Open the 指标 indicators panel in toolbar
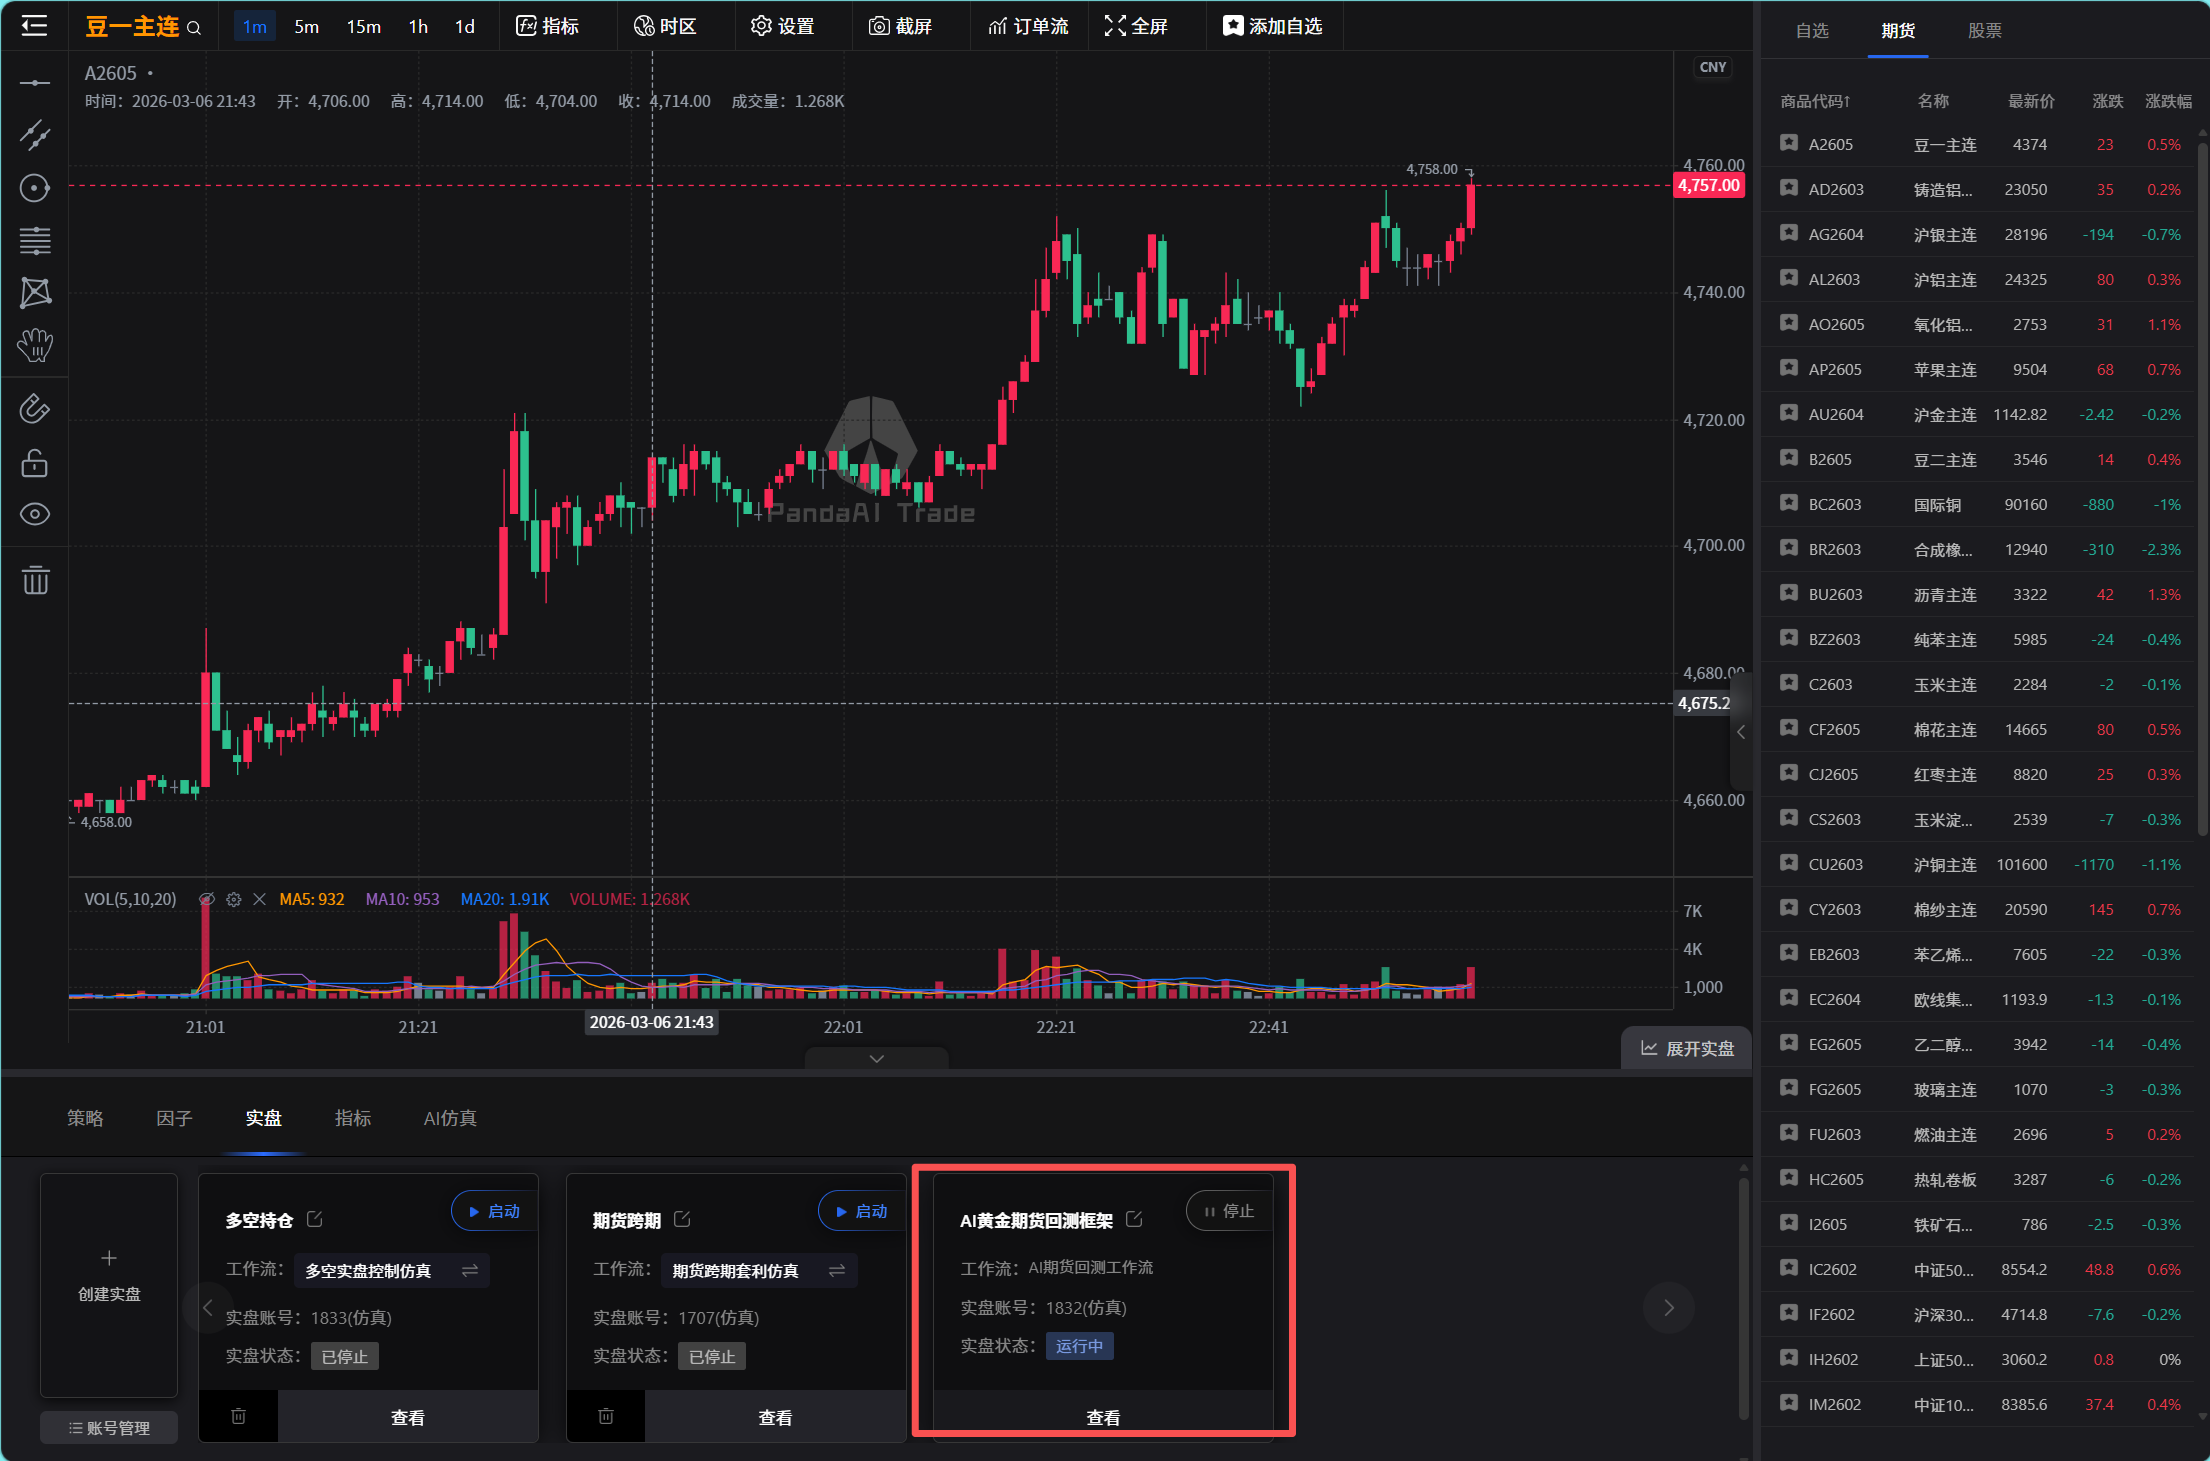2210x1461 pixels. pos(547,26)
